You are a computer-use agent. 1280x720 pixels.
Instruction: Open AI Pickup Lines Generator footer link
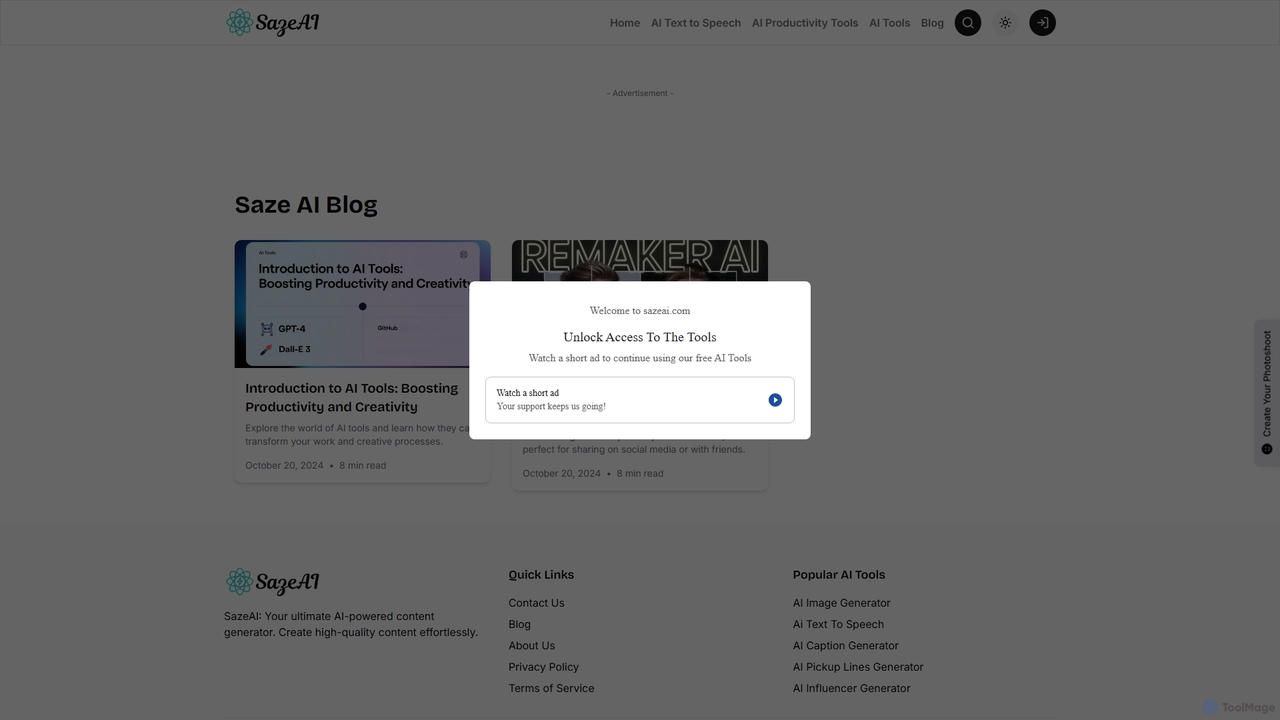click(x=858, y=667)
